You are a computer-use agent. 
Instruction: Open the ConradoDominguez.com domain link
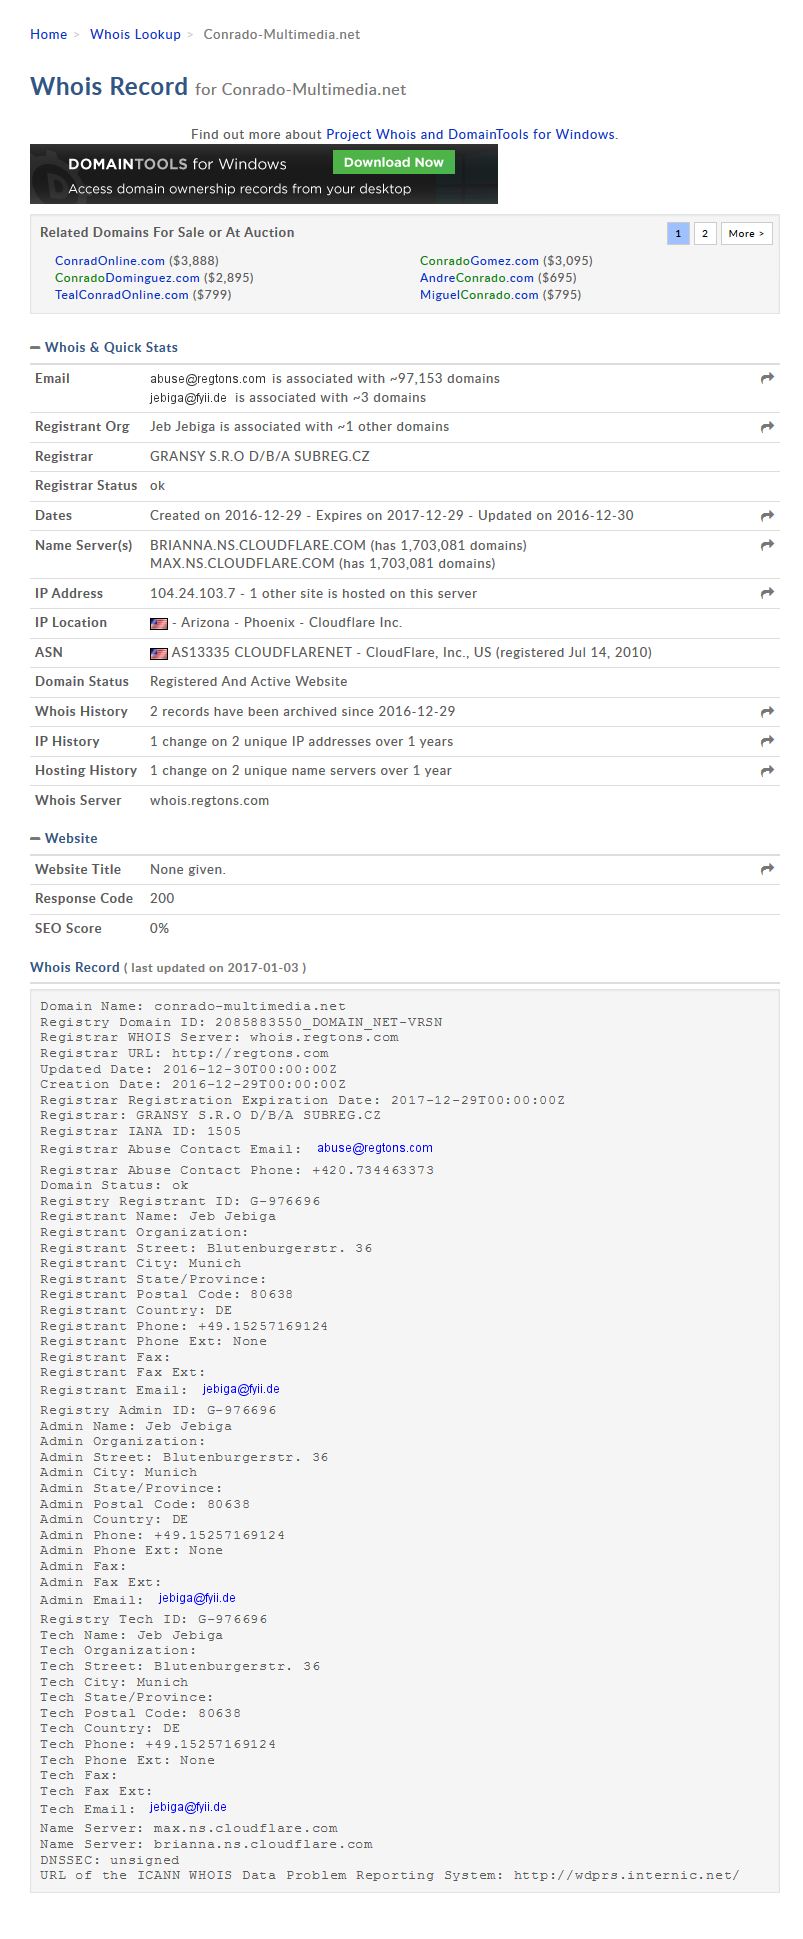[x=127, y=278]
